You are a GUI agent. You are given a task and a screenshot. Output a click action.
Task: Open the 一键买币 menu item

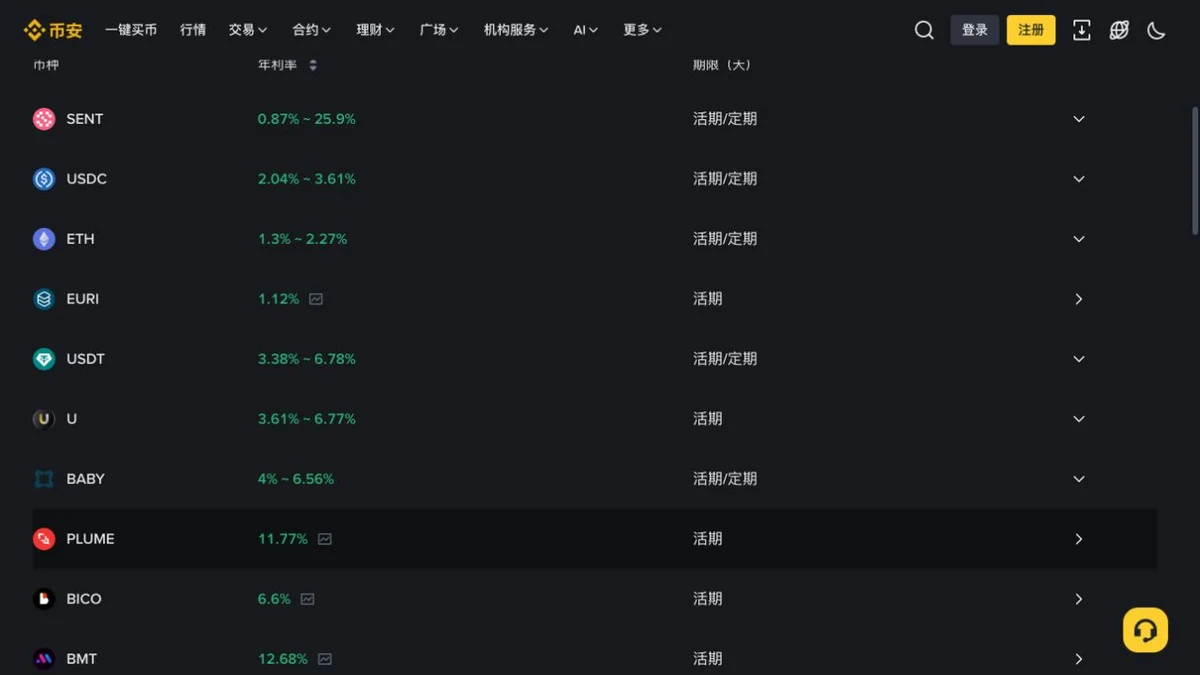click(x=131, y=30)
